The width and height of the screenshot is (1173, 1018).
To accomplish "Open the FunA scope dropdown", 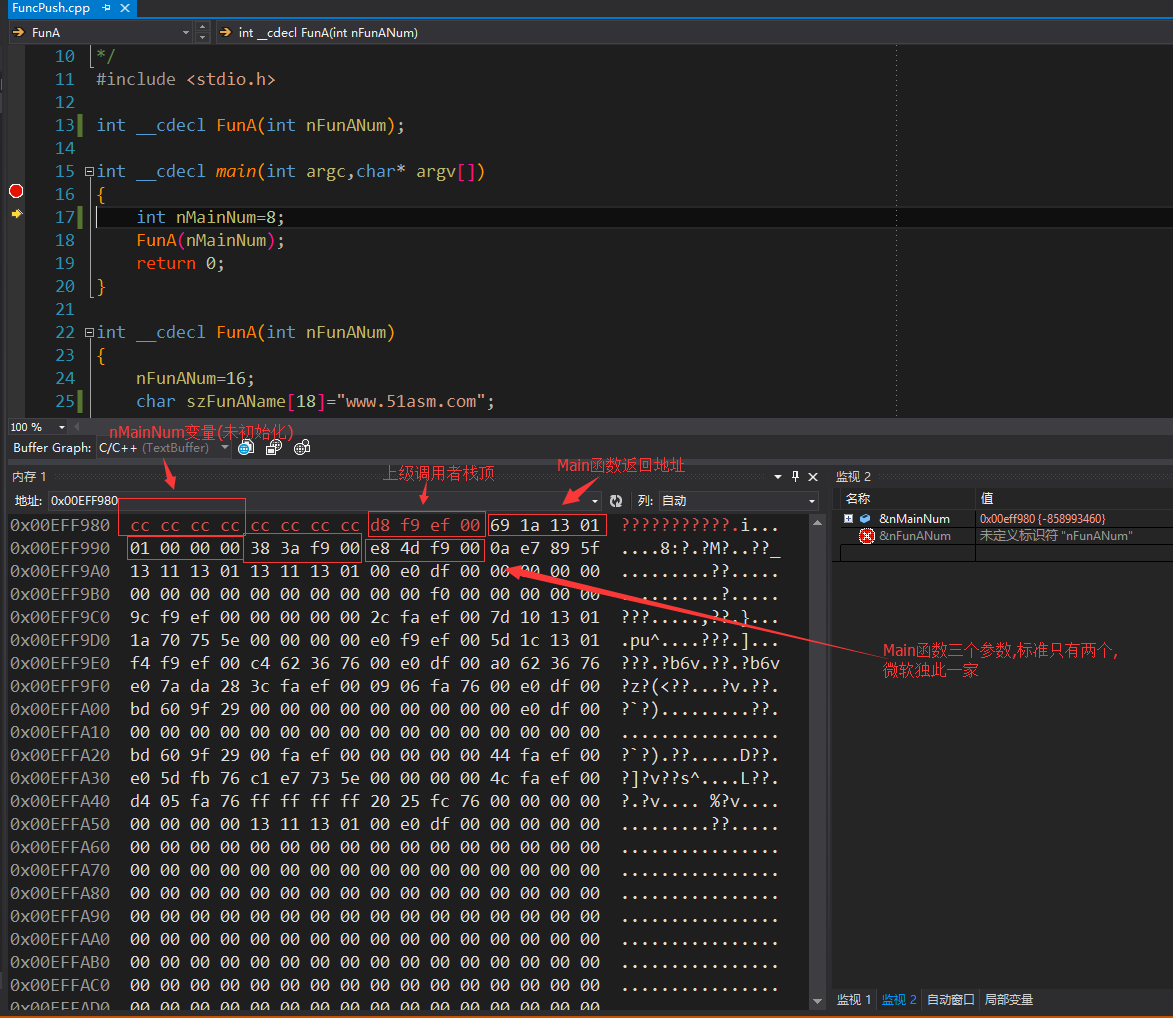I will 186,32.
